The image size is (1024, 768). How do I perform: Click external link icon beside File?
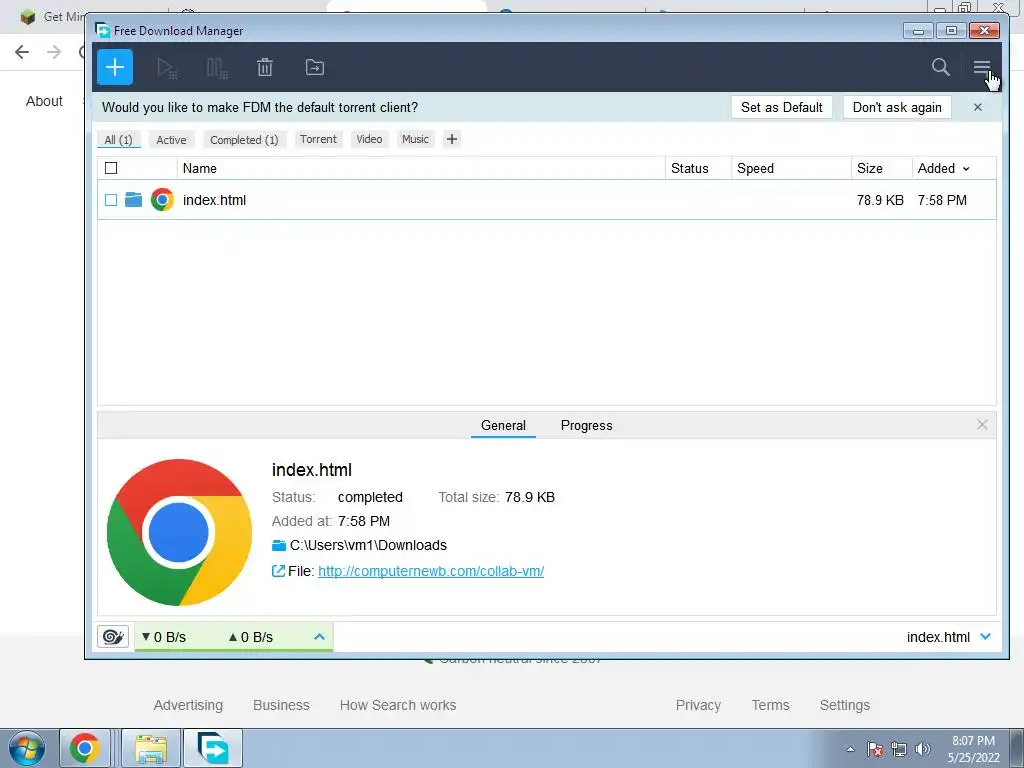(x=278, y=571)
